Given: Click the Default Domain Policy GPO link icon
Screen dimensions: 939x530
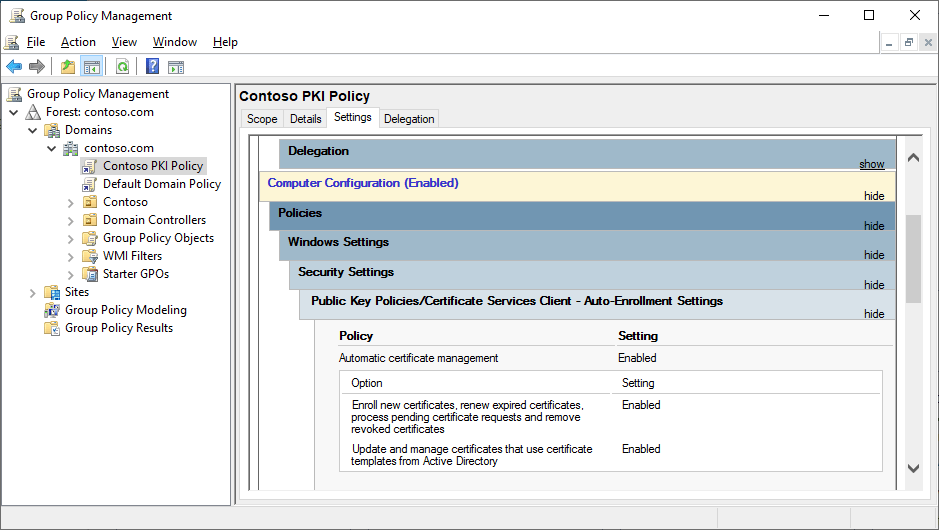Looking at the screenshot, I should [x=90, y=184].
